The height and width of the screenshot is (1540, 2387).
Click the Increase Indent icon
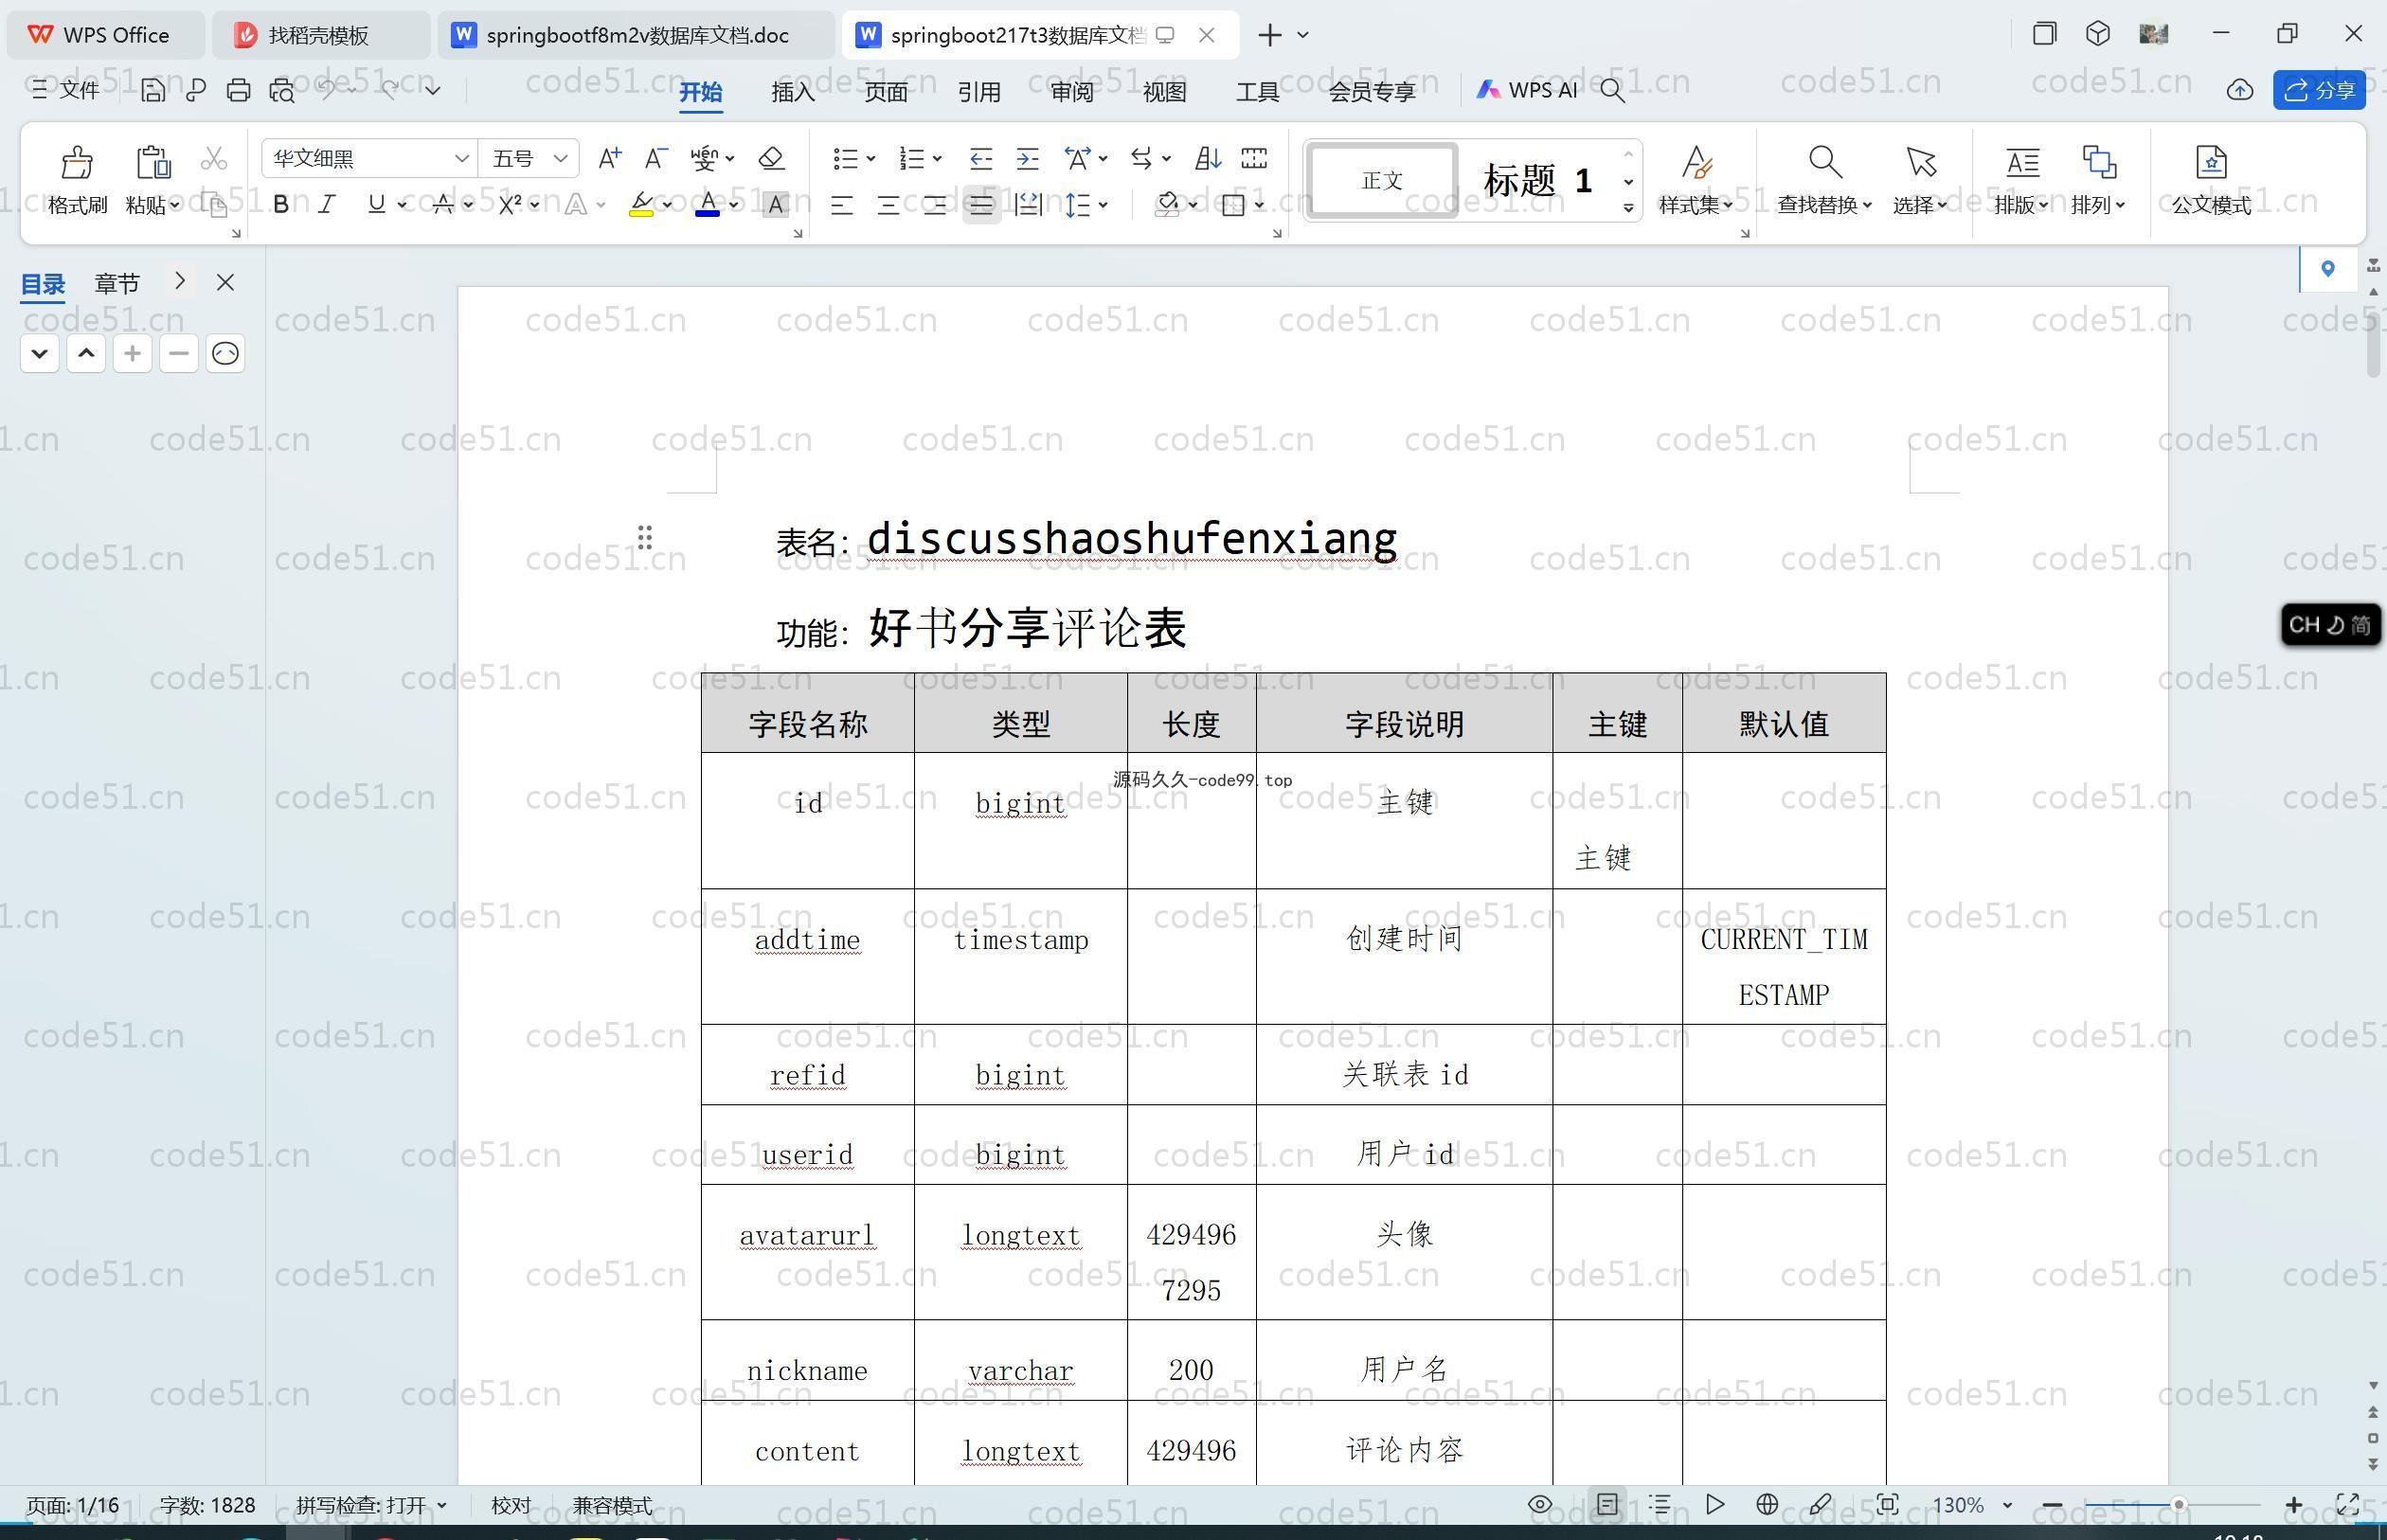click(x=1027, y=158)
